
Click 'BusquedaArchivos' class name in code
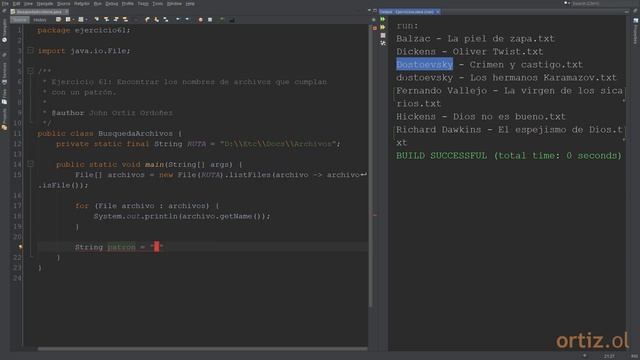tap(135, 133)
